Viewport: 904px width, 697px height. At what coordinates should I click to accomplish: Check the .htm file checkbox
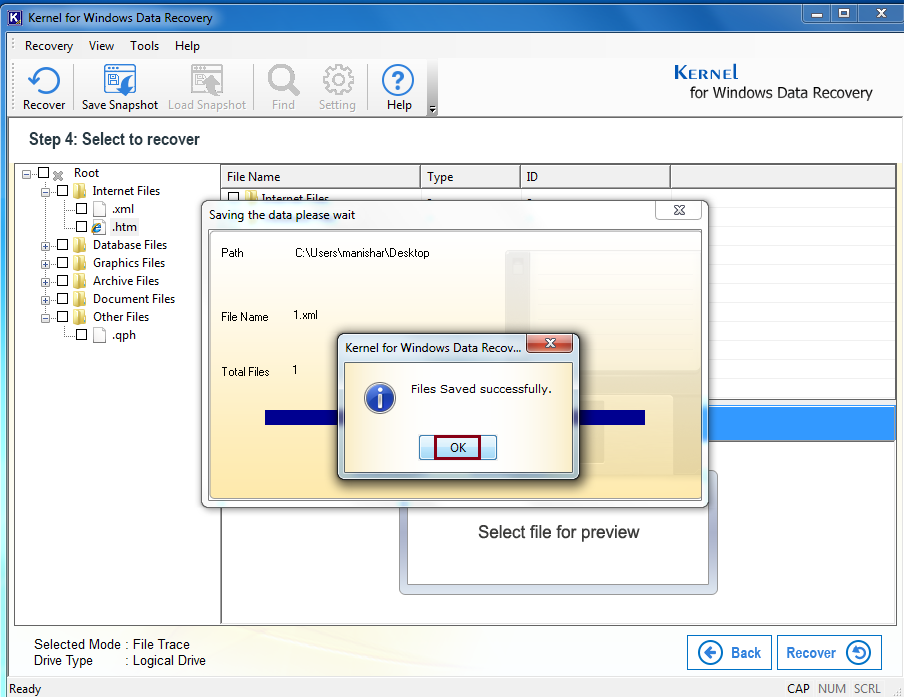[x=81, y=227]
